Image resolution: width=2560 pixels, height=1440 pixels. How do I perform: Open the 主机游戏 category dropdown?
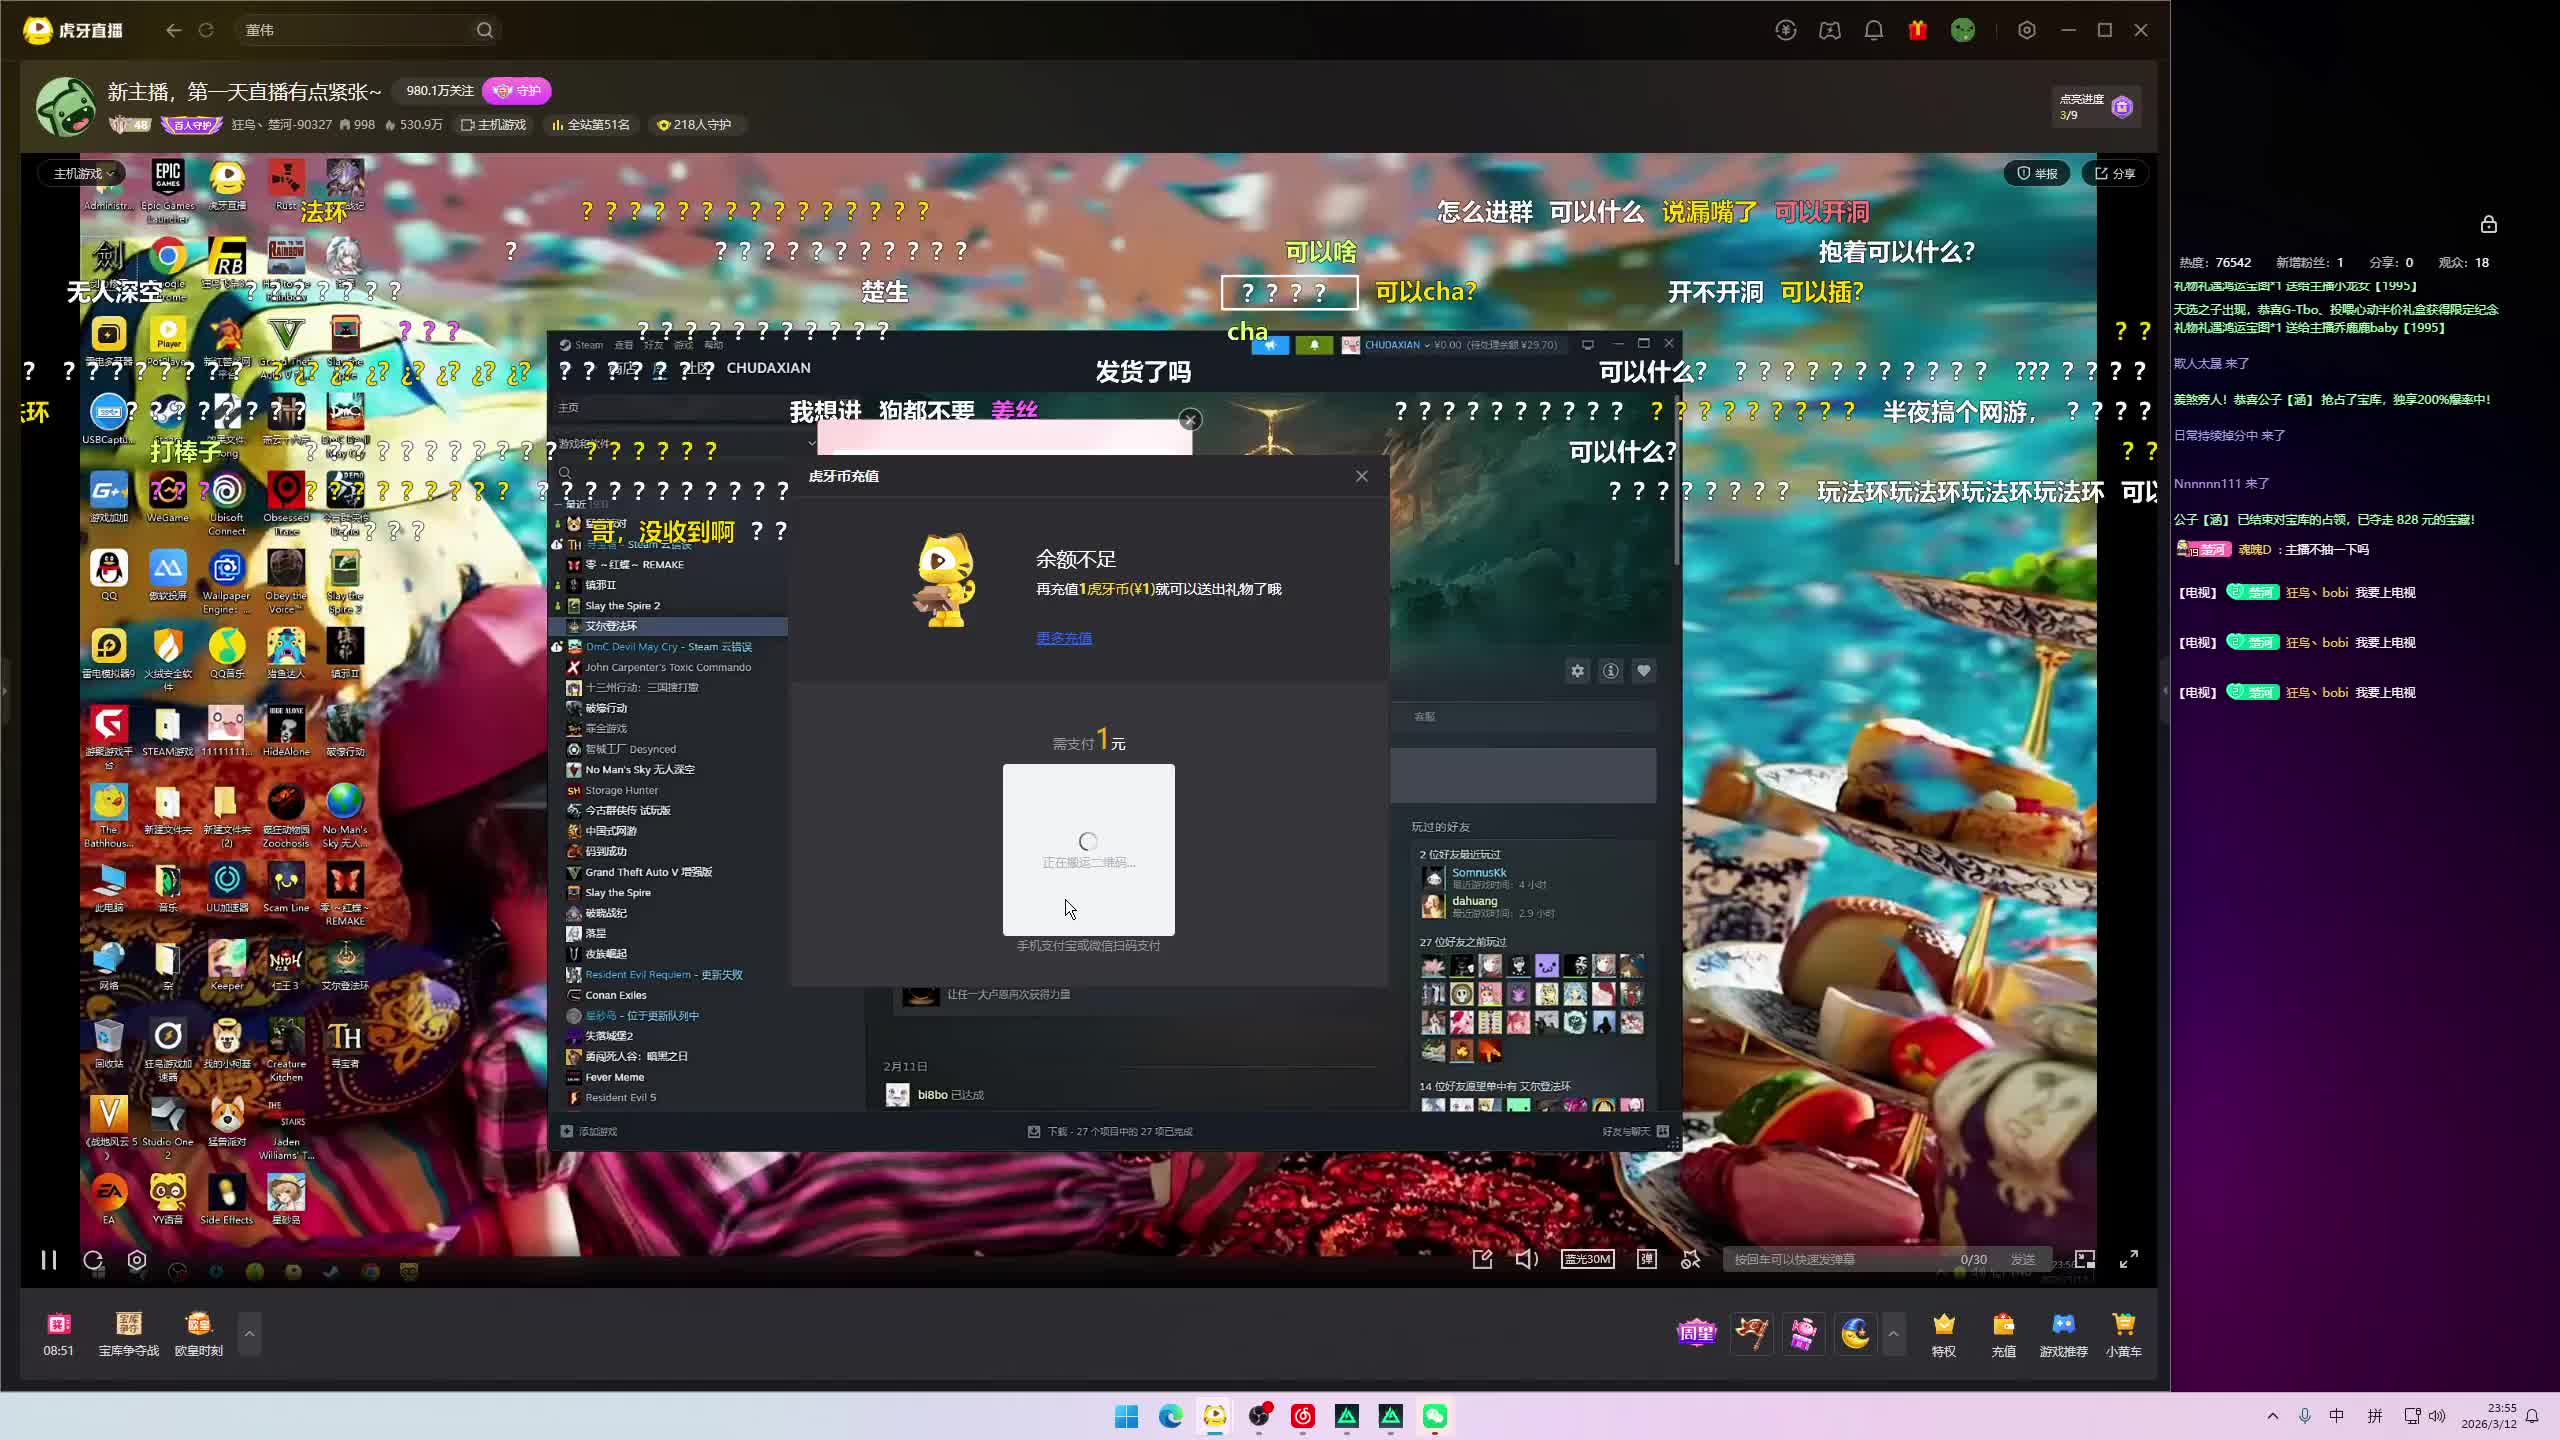tap(84, 174)
